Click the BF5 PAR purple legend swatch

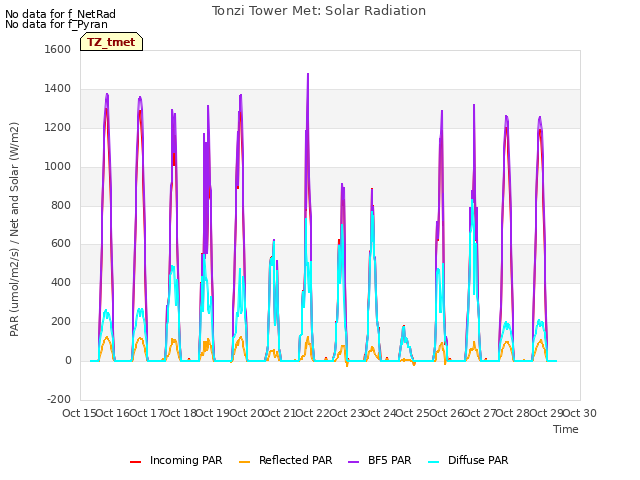coord(353,461)
